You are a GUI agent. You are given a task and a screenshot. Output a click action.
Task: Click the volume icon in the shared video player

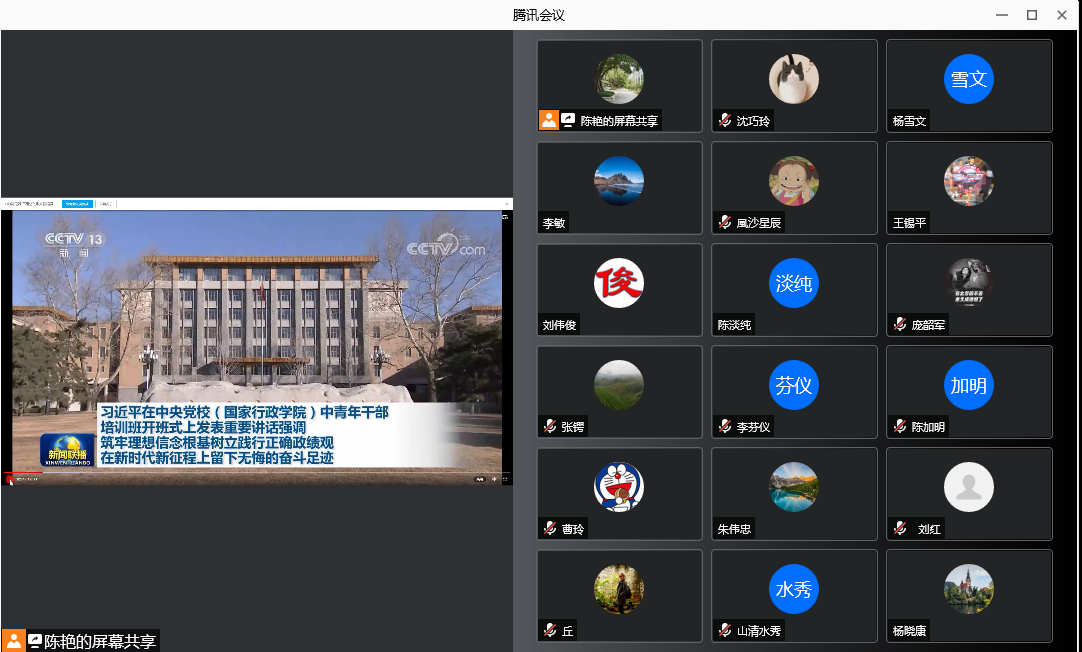494,479
